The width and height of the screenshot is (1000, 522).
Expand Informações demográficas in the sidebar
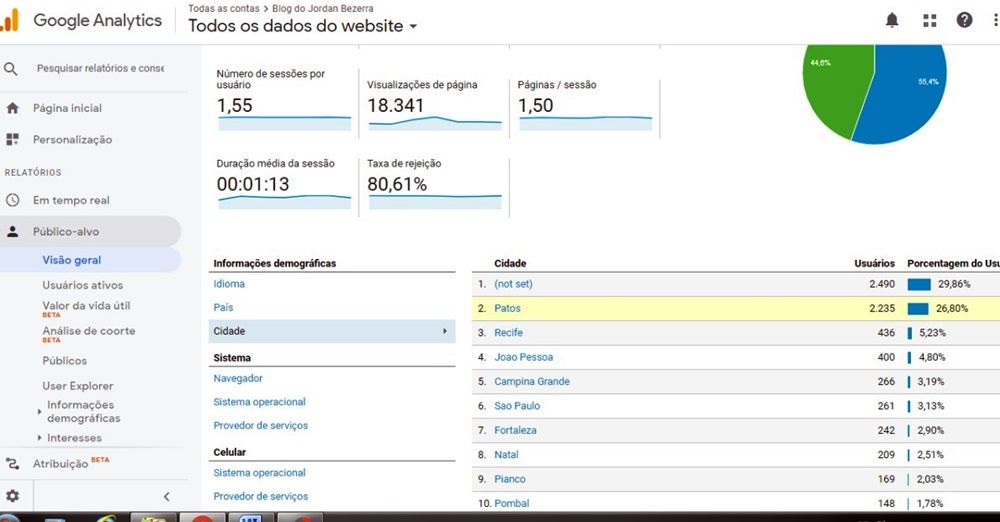(84, 412)
